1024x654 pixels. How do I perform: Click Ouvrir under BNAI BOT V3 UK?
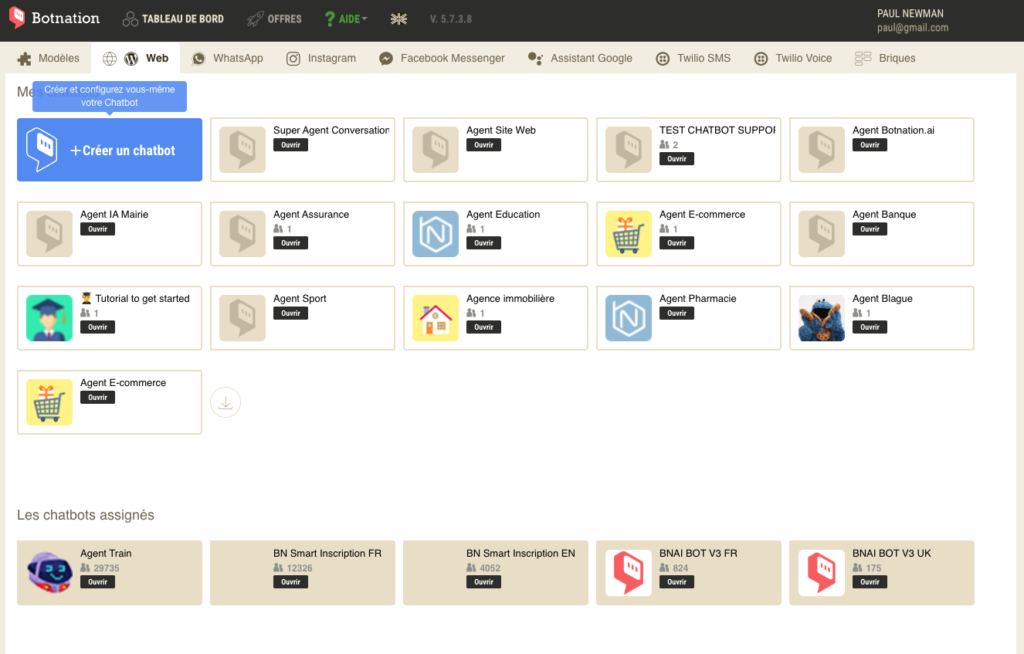[x=870, y=582]
